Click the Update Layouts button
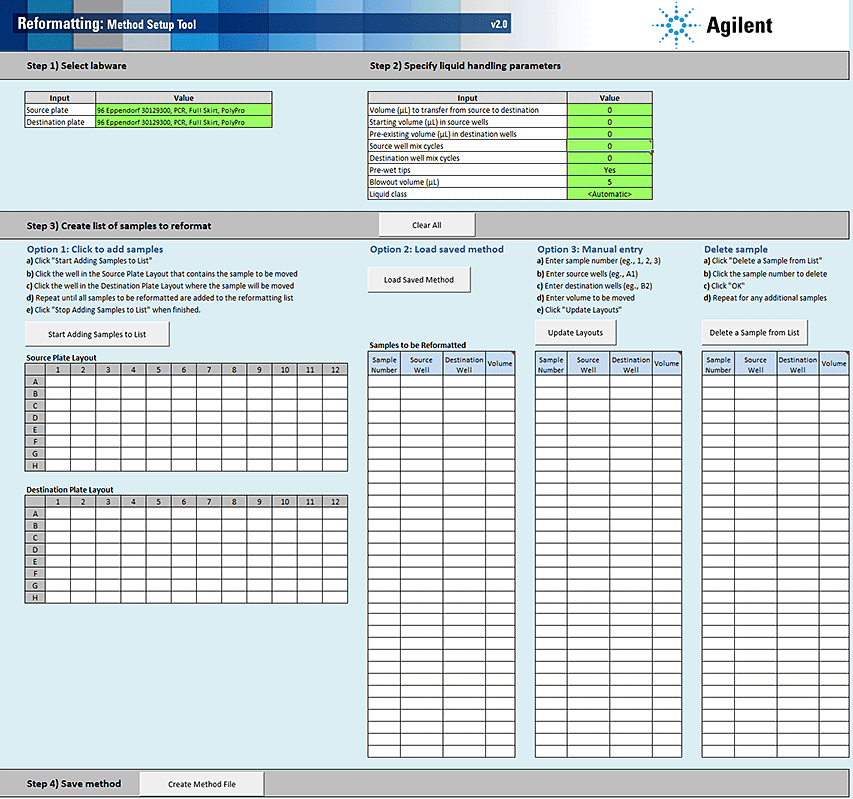The width and height of the screenshot is (853, 799). pos(575,332)
